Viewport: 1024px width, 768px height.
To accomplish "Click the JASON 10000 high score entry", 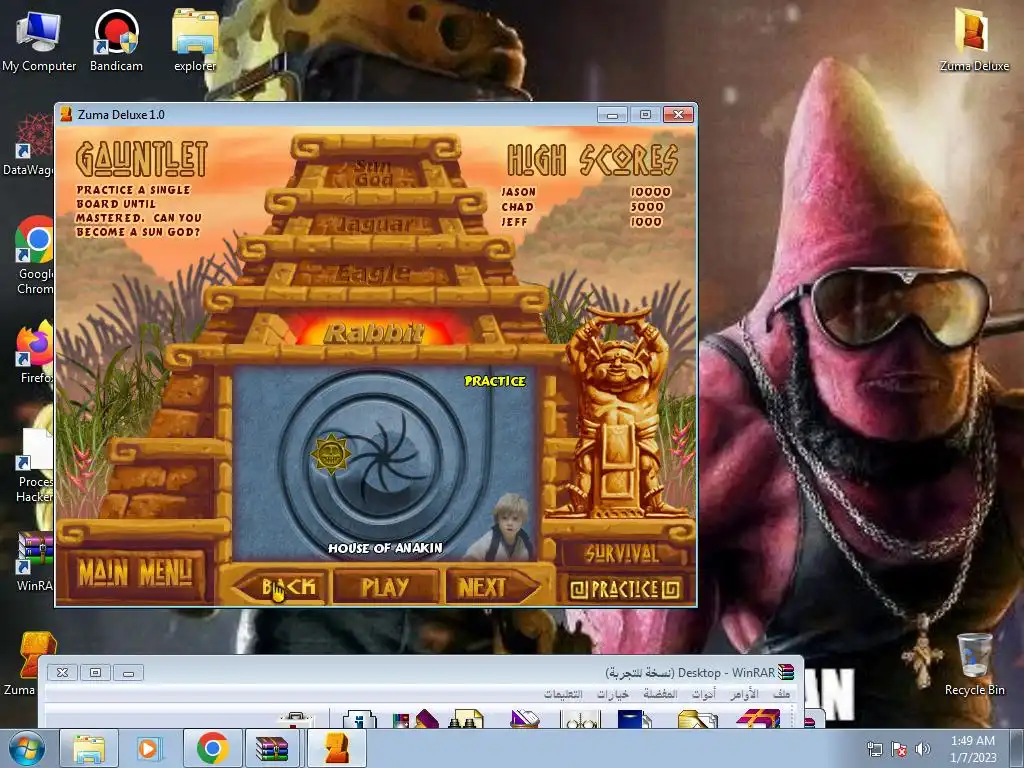I will 586,191.
